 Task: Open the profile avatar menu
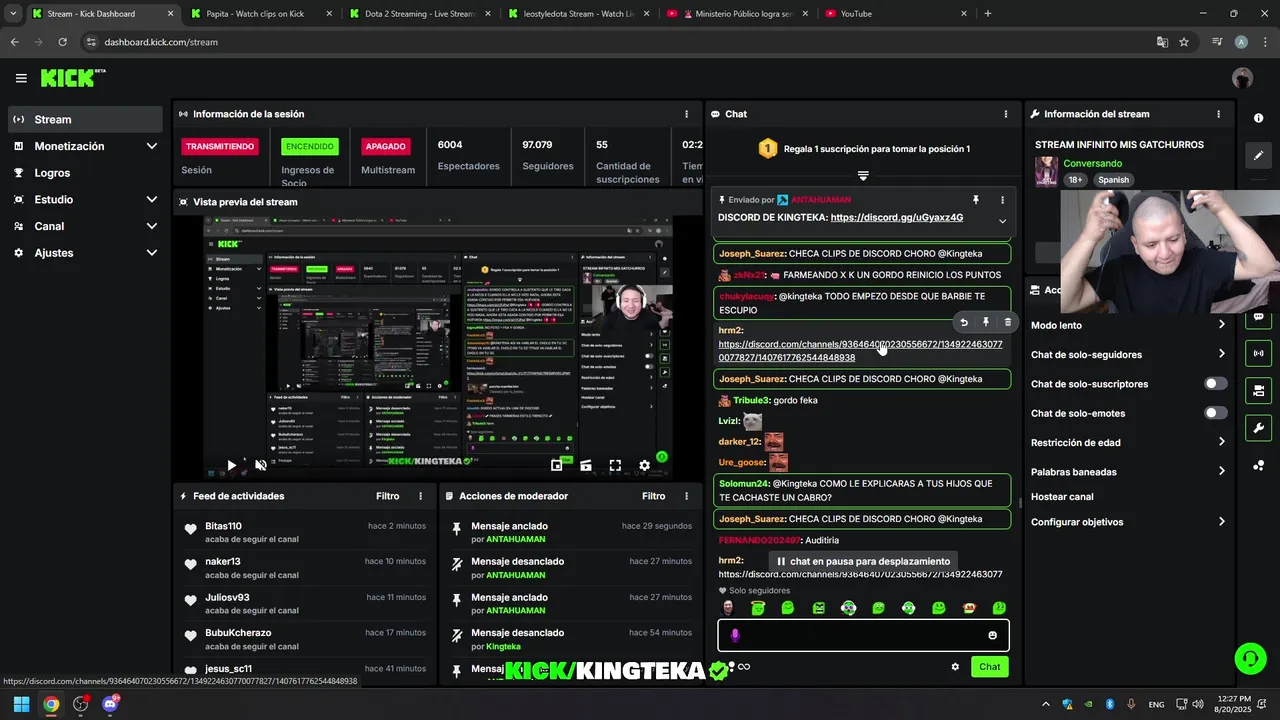(x=1242, y=78)
